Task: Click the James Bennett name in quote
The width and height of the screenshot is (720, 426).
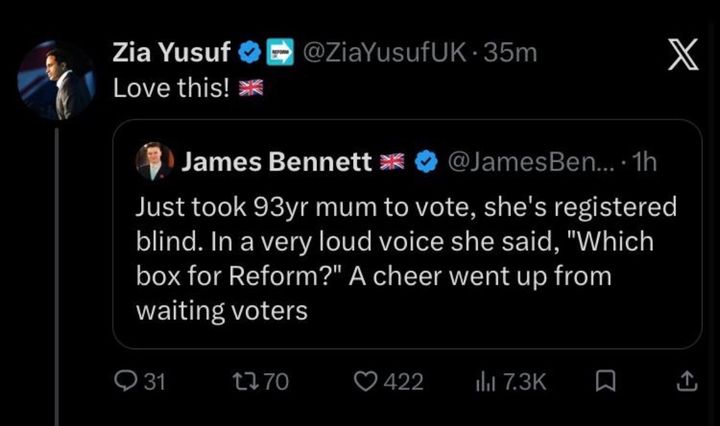Action: point(275,163)
